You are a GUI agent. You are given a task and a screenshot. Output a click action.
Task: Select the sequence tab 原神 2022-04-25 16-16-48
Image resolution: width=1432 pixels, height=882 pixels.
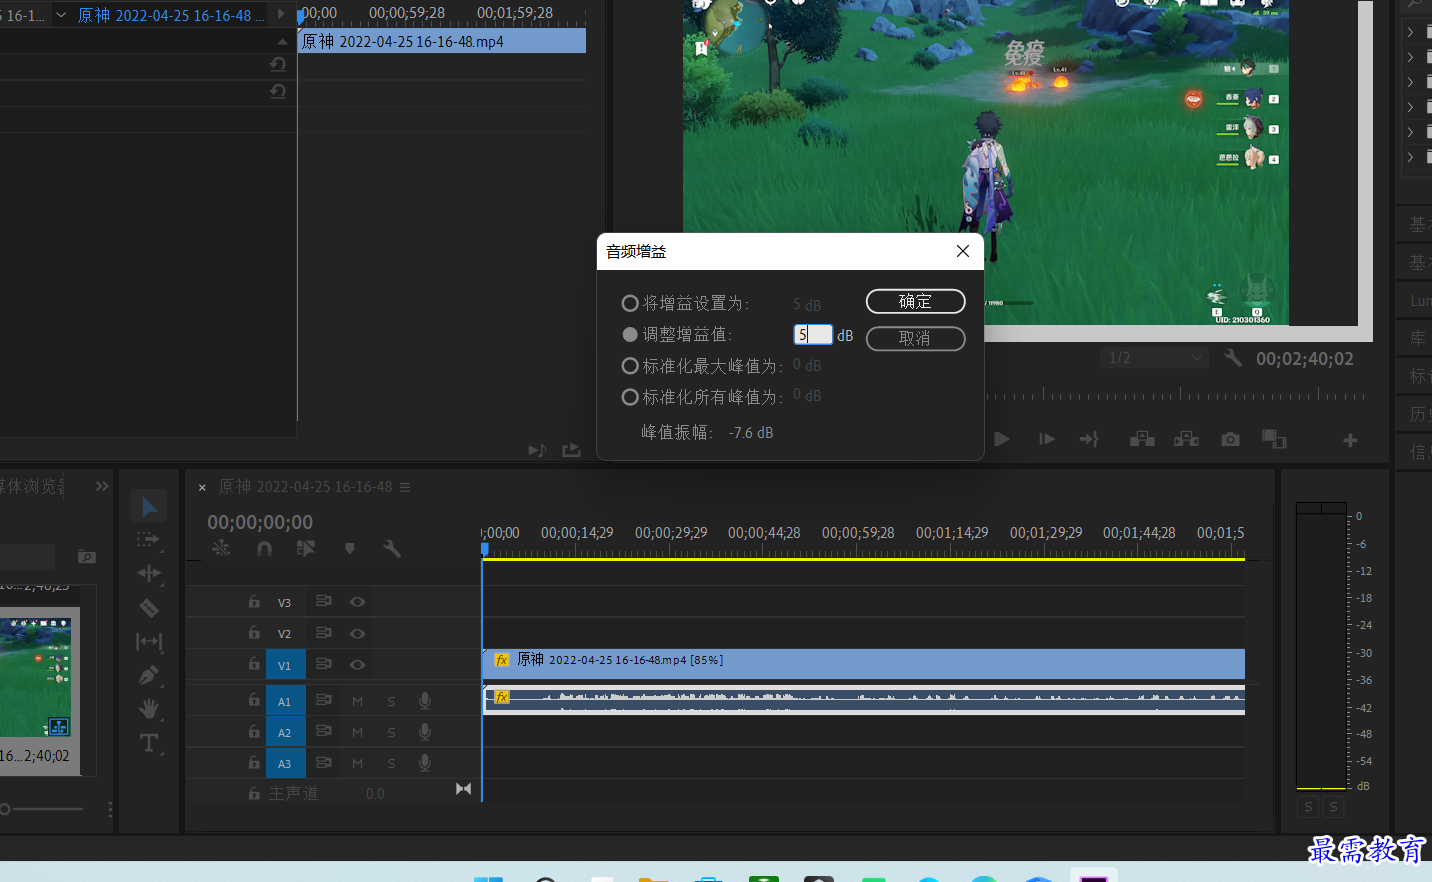[305, 487]
